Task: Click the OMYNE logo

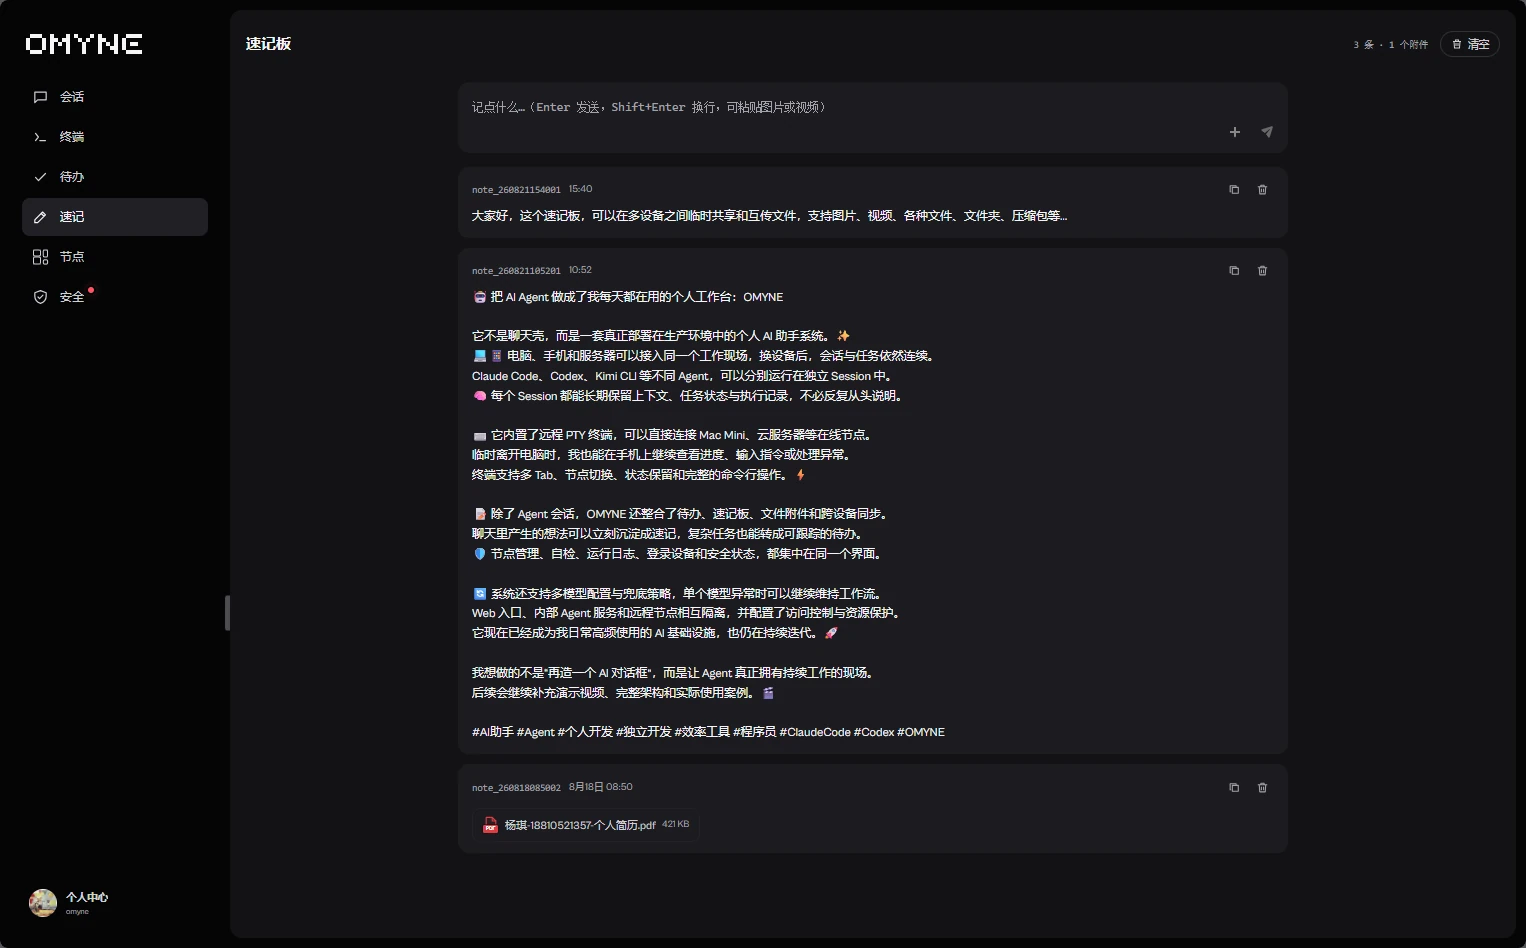Action: tap(84, 44)
